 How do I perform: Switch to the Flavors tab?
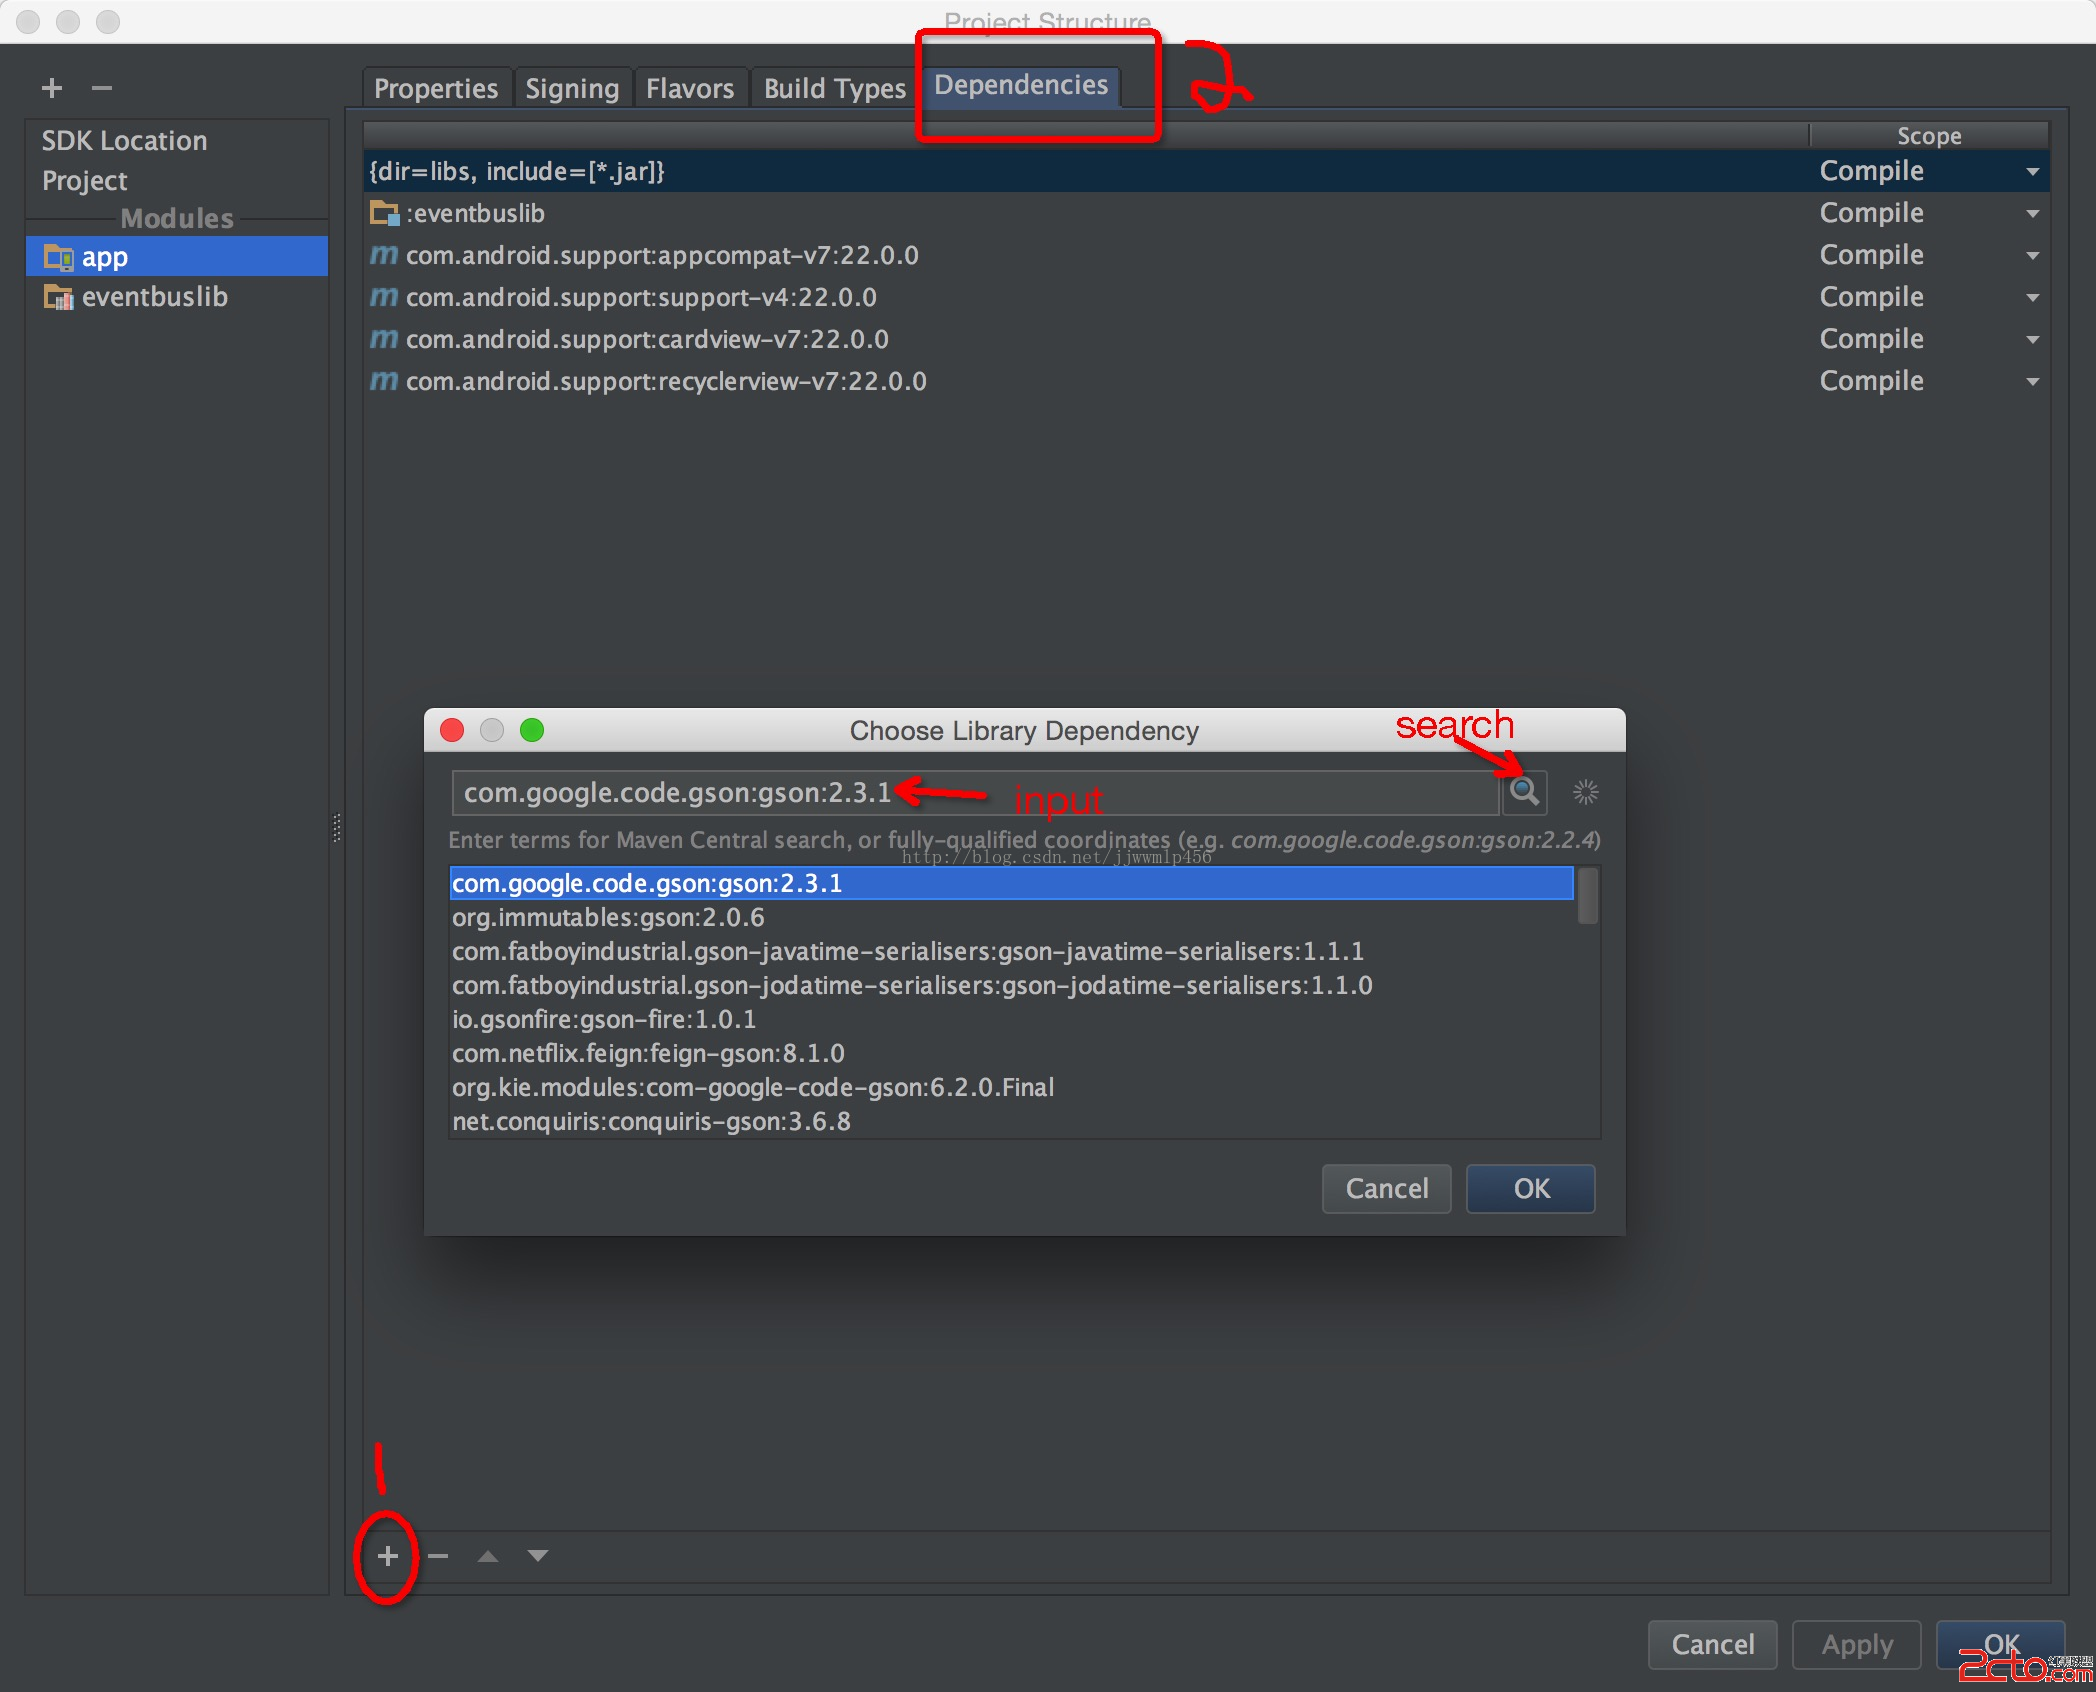point(690,88)
